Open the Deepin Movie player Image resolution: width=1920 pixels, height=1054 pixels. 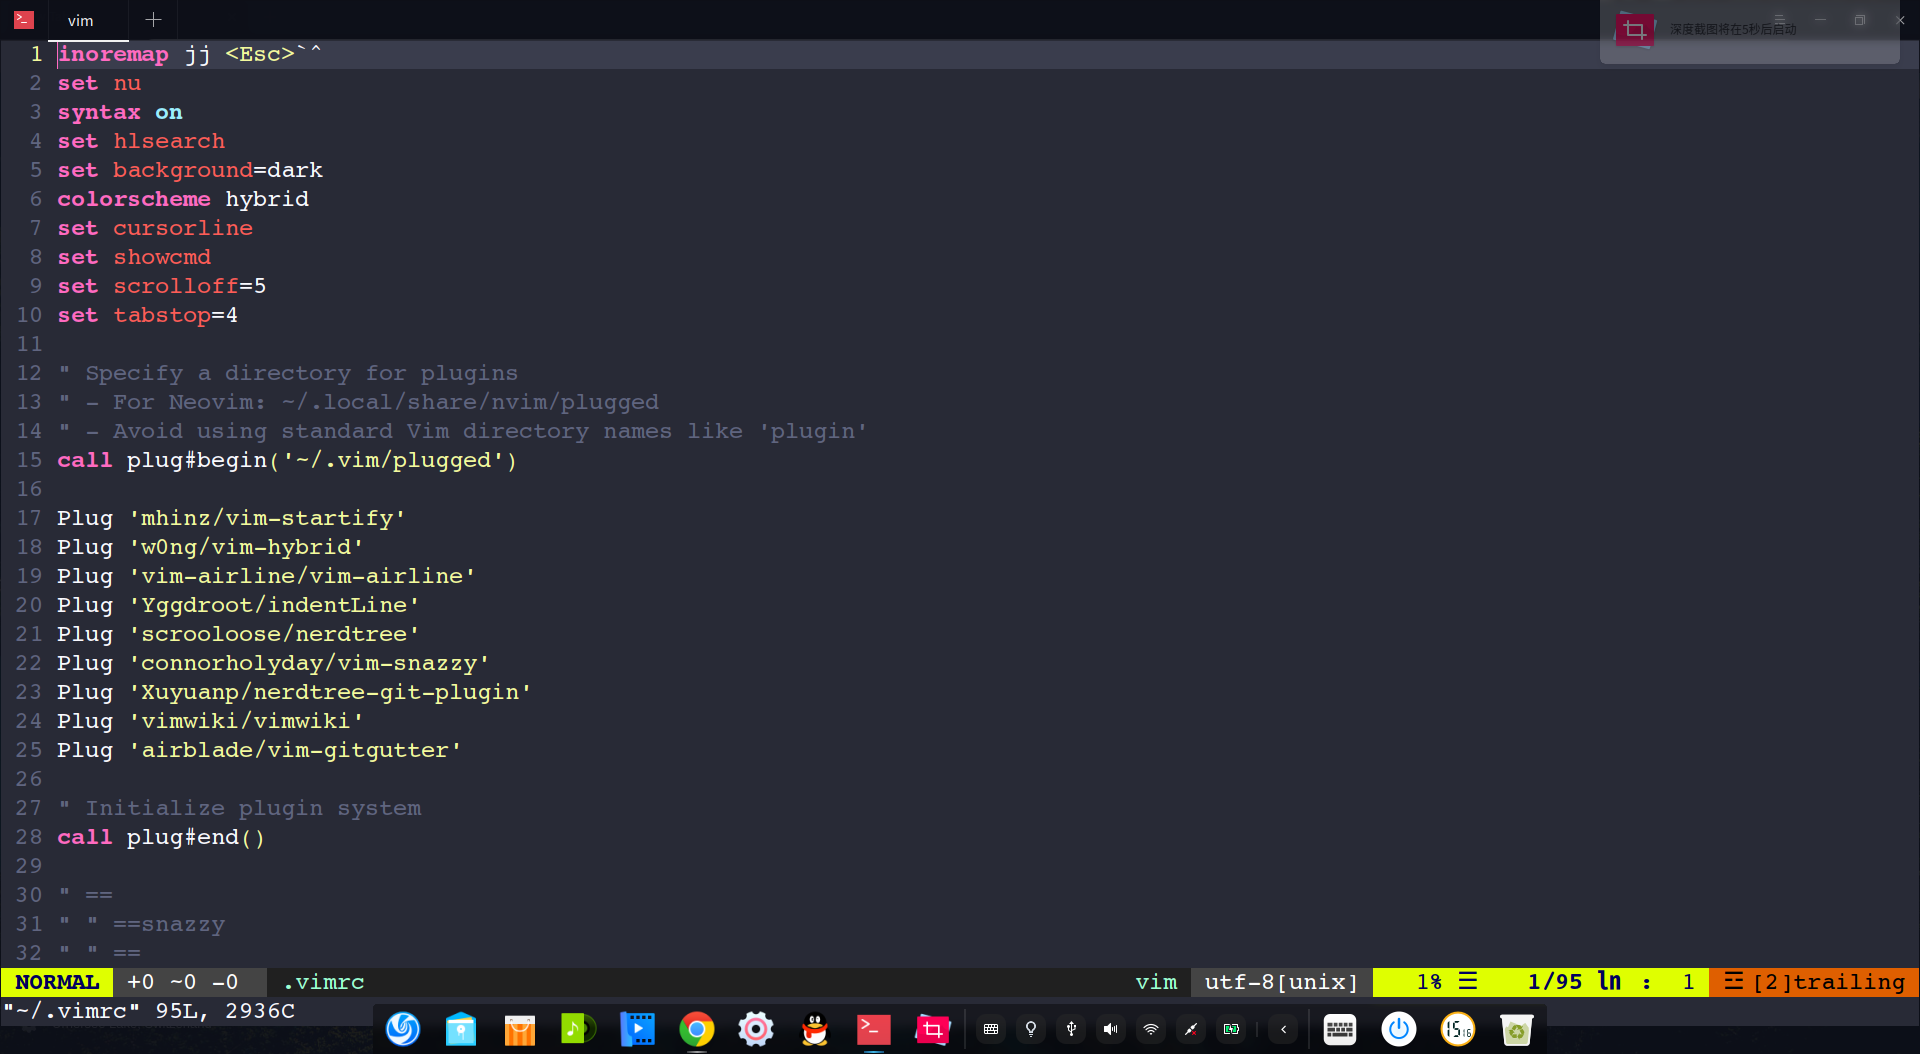click(637, 1029)
